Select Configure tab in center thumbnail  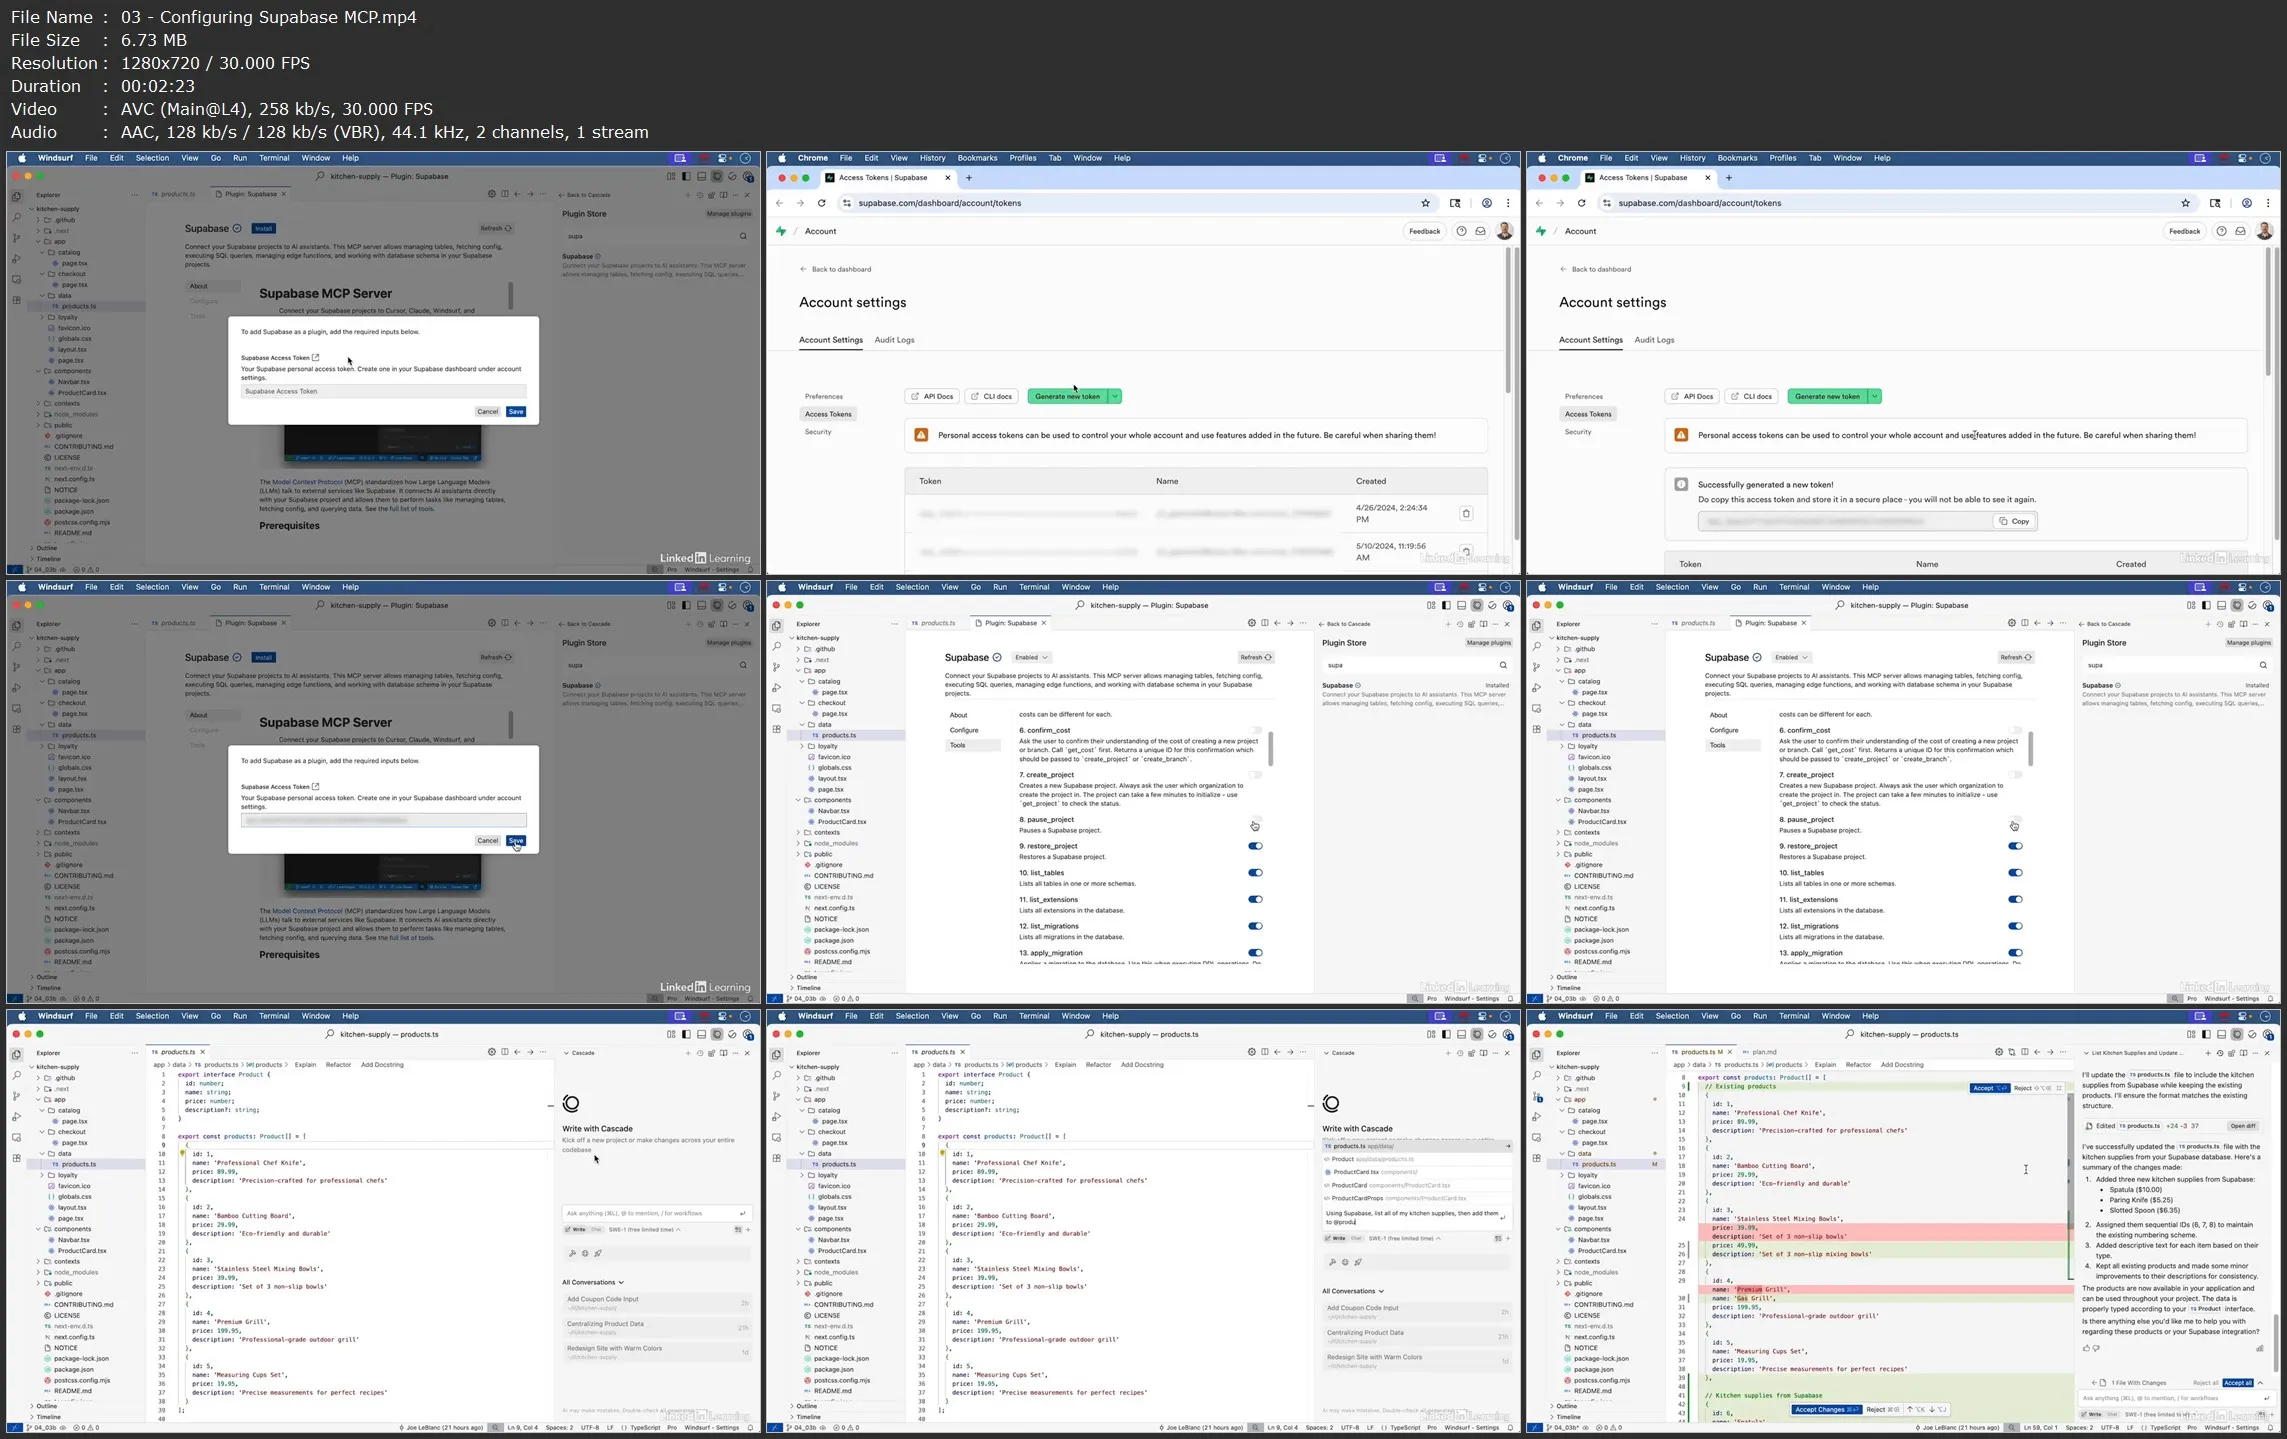tap(964, 730)
